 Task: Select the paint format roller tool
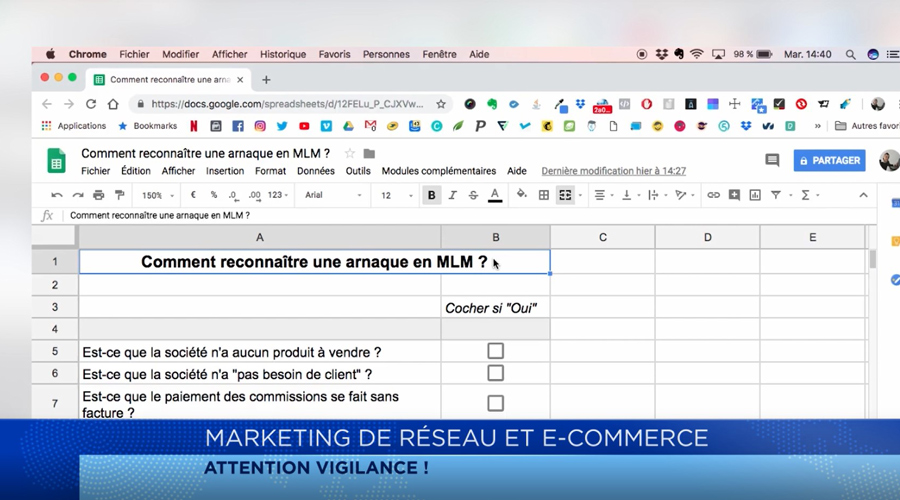120,195
